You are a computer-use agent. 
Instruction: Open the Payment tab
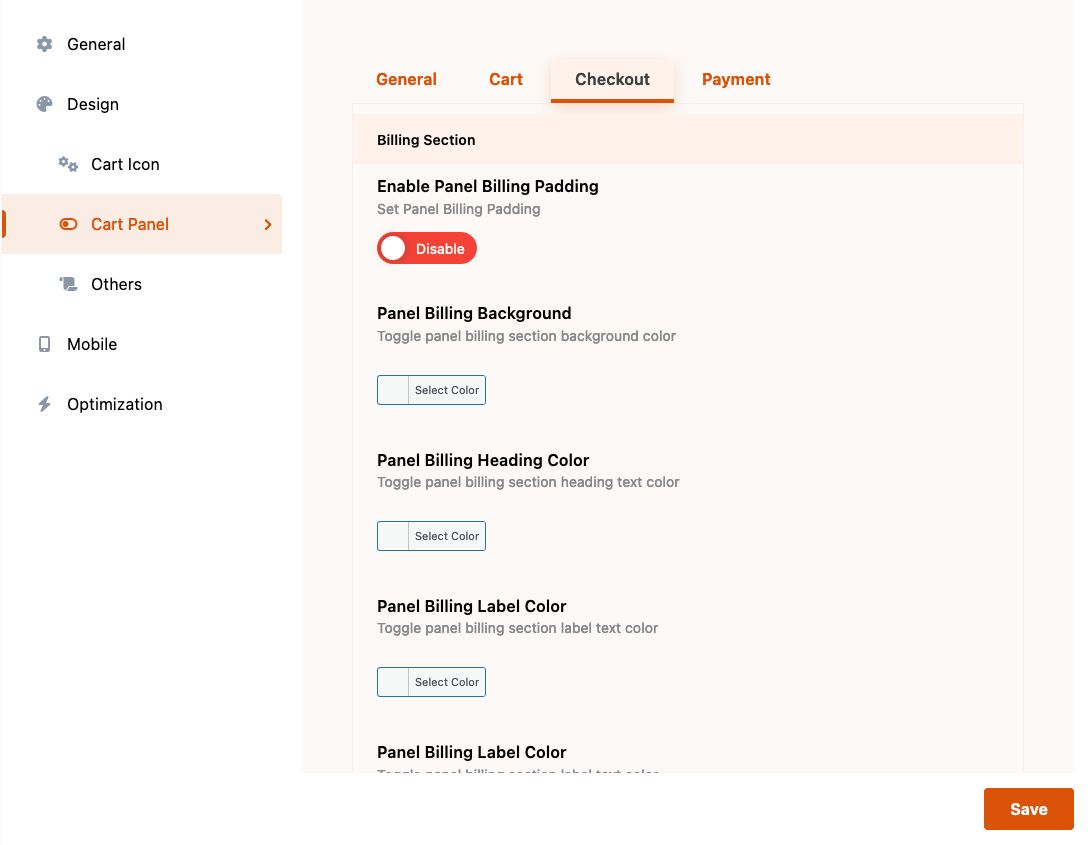point(735,79)
